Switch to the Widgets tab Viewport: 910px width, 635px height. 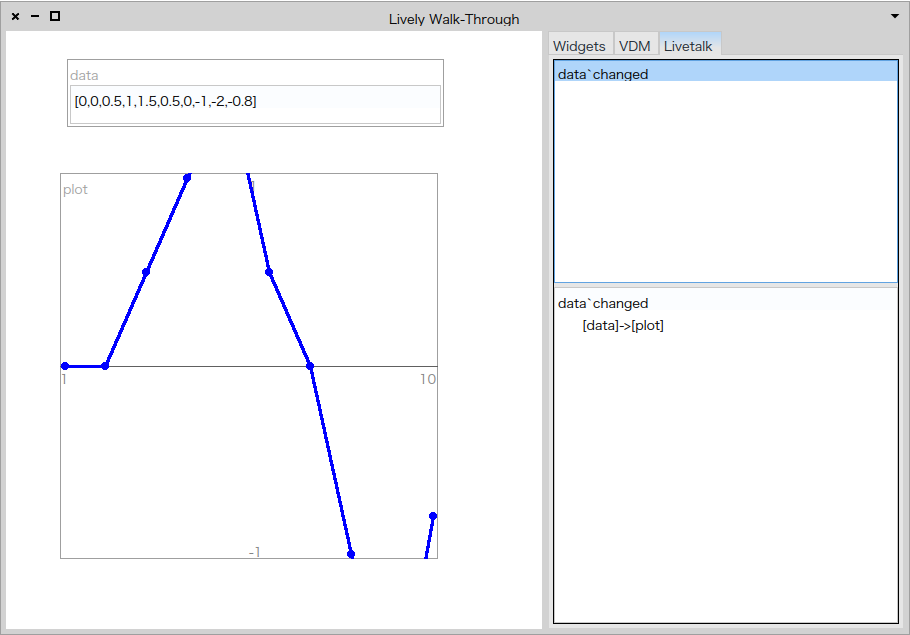point(579,46)
